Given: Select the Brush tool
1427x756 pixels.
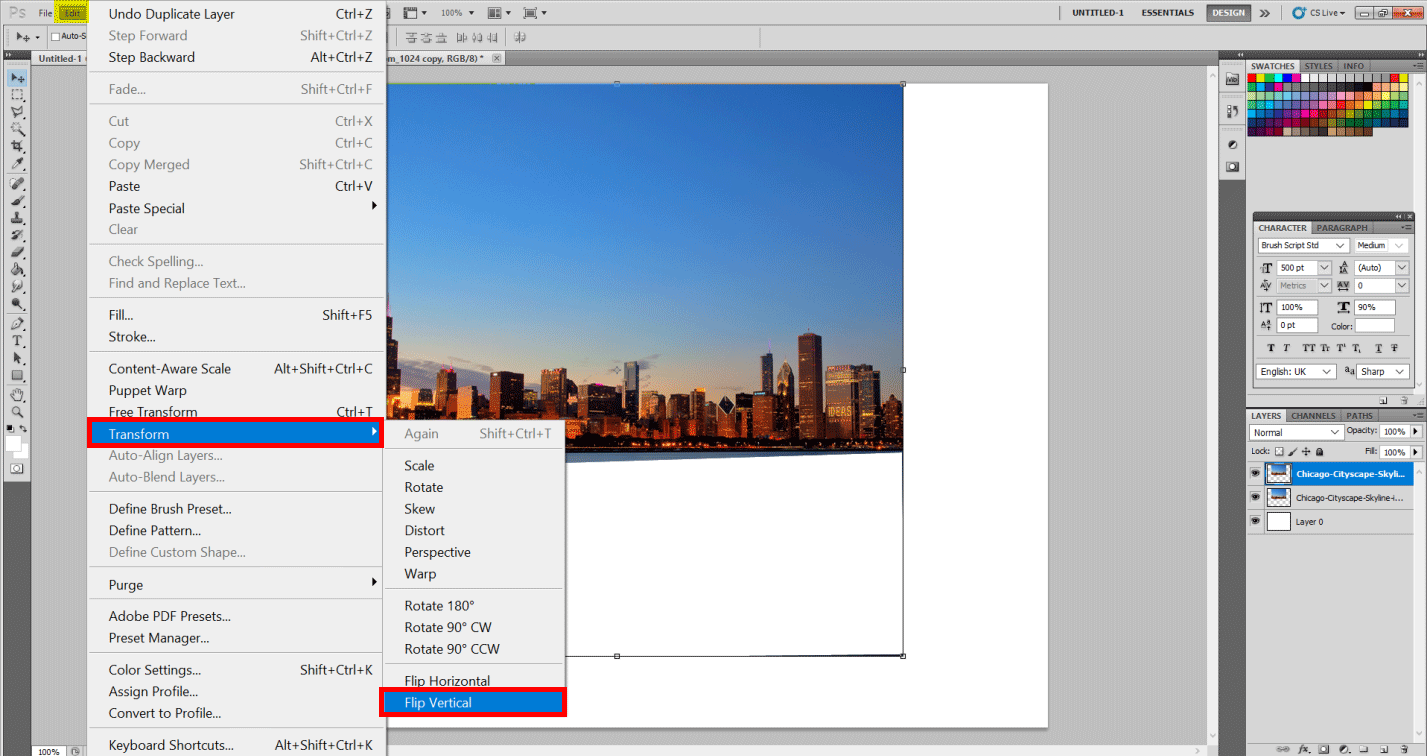Looking at the screenshot, I should [17, 201].
